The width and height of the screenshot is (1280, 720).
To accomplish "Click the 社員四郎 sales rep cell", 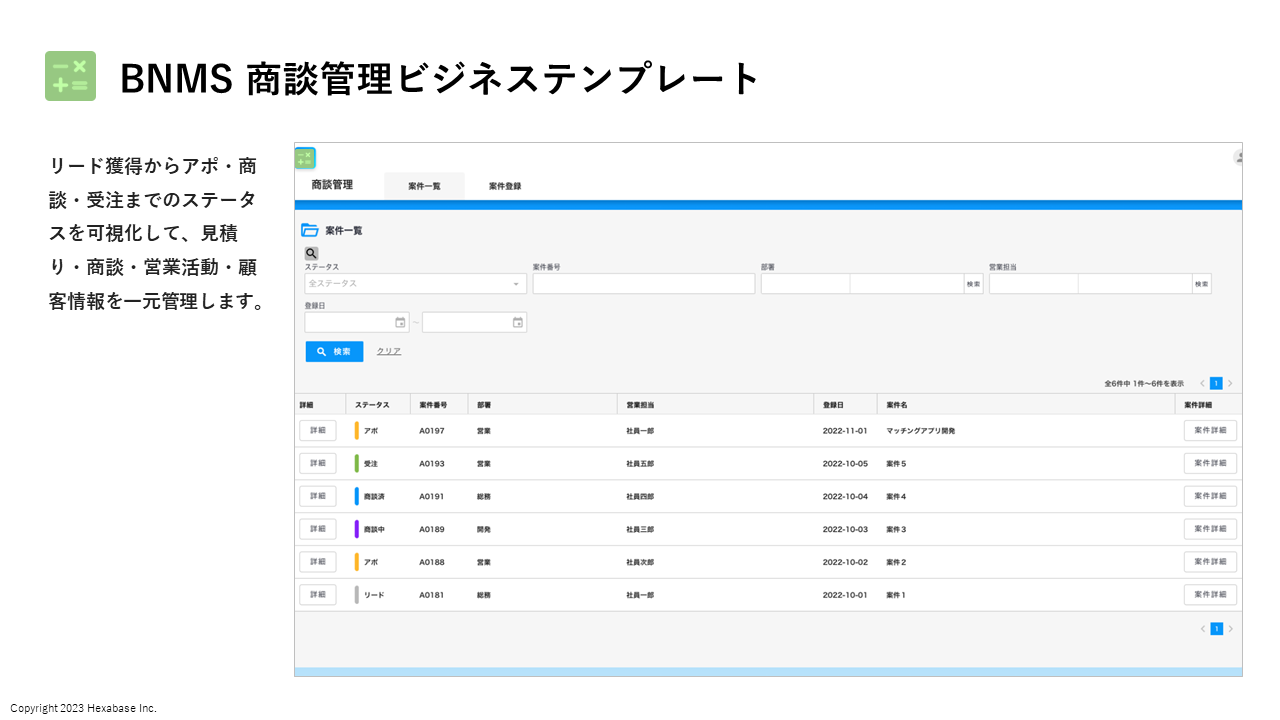I will click(x=640, y=496).
